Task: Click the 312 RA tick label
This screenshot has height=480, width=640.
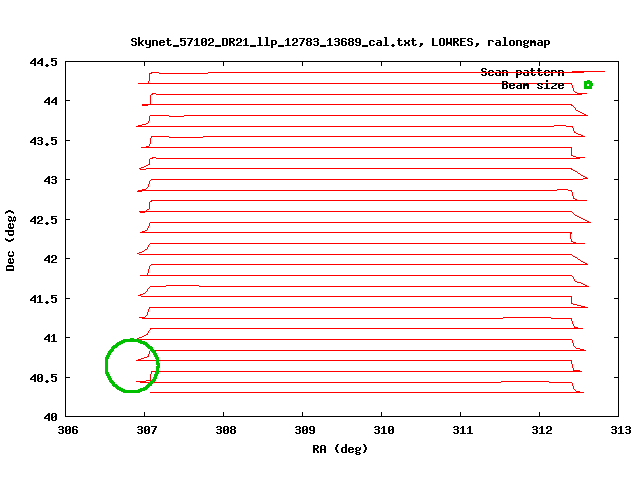Action: 542,430
